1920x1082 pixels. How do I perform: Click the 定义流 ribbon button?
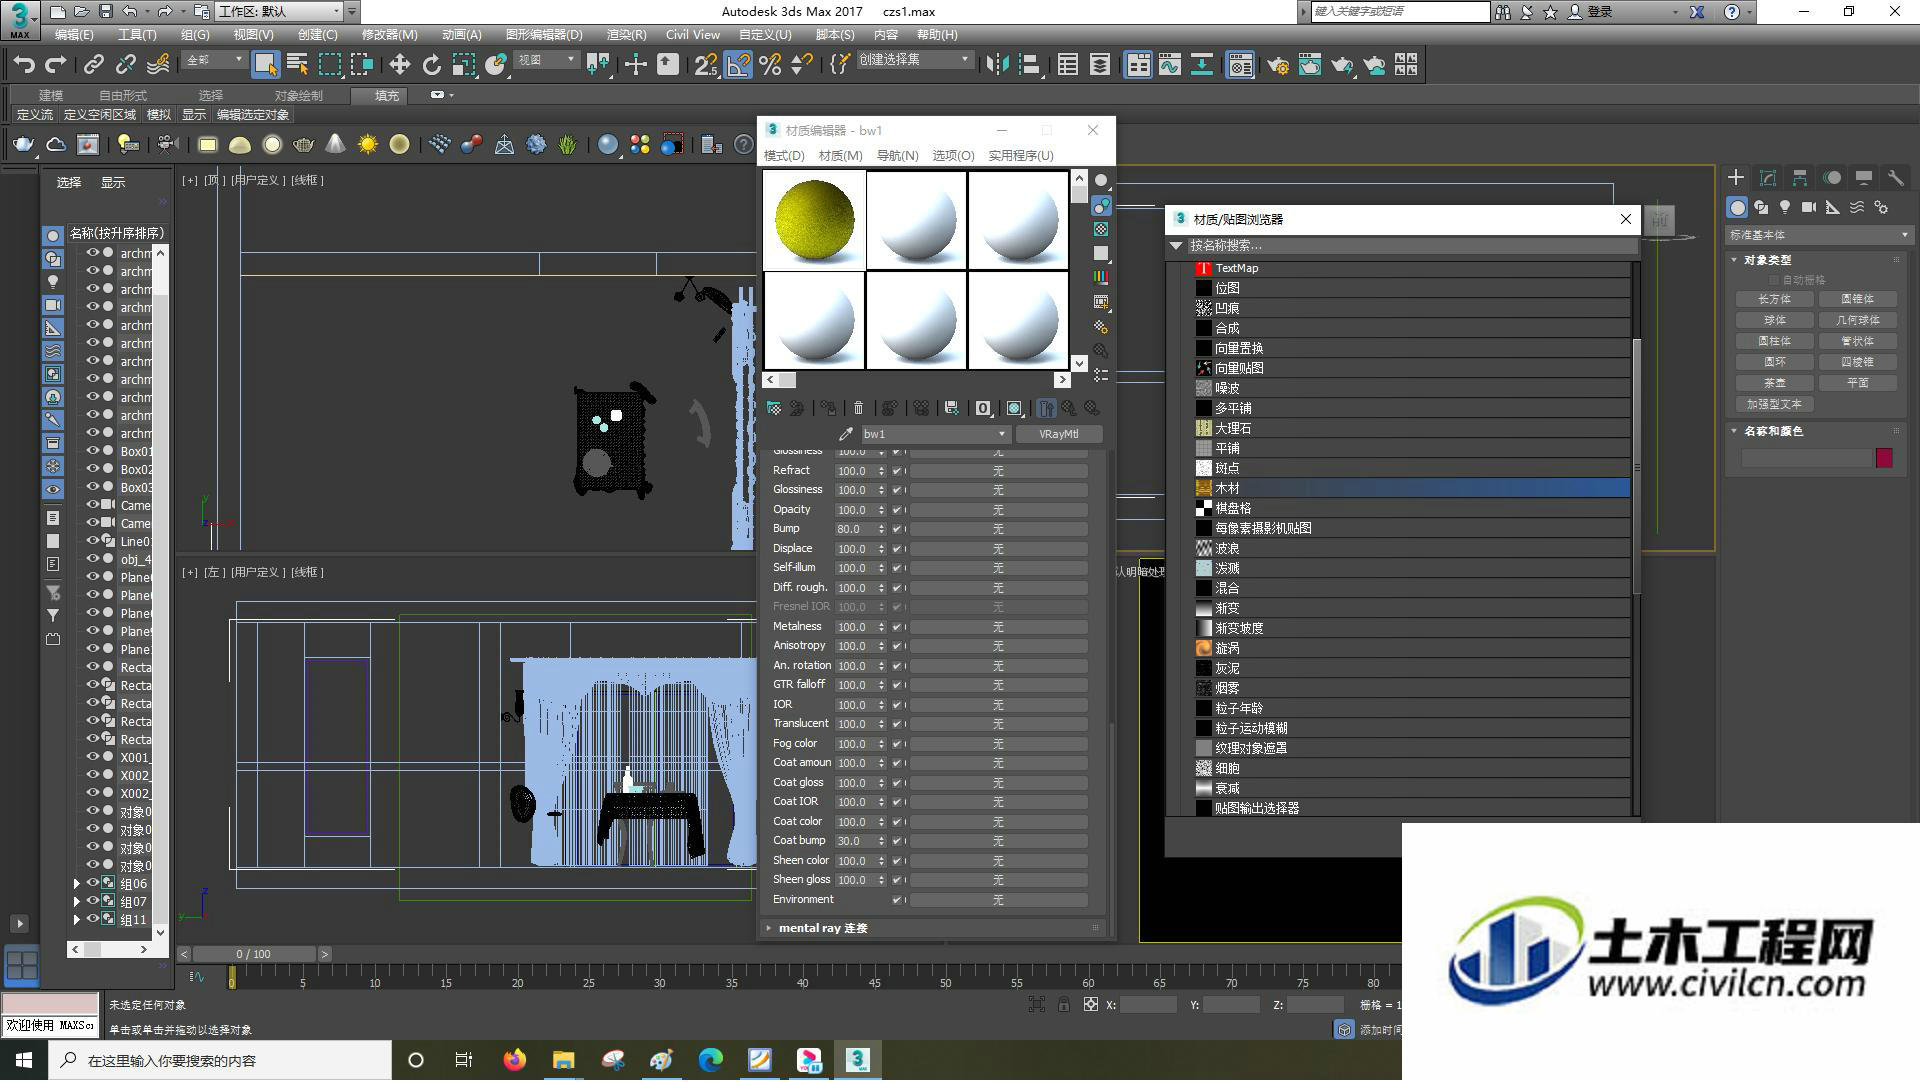pyautogui.click(x=35, y=115)
